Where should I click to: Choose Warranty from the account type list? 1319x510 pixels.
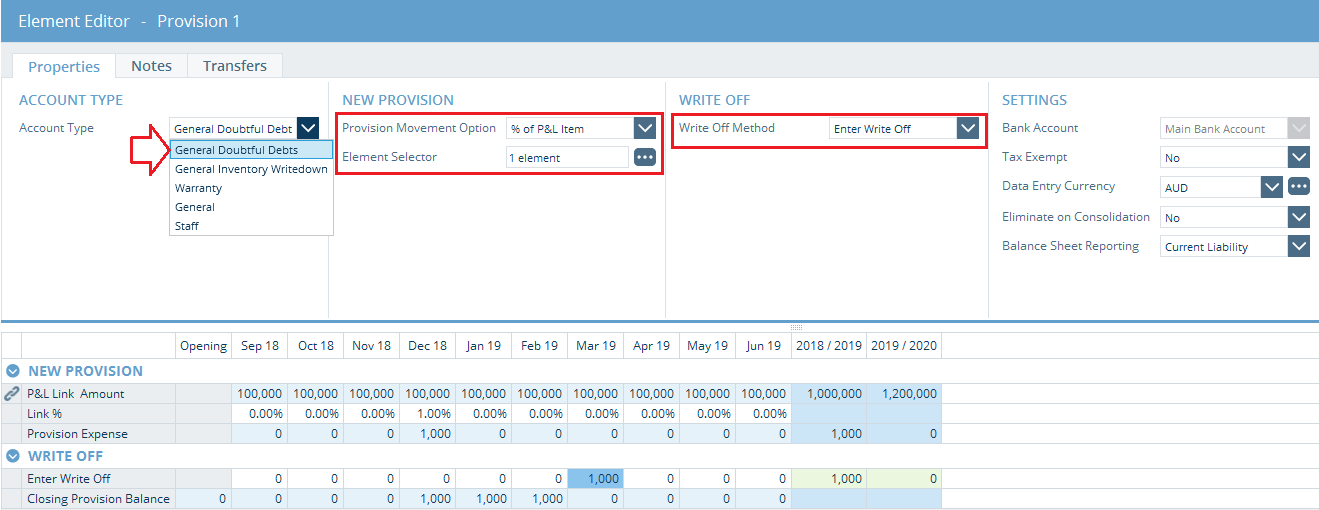click(198, 188)
